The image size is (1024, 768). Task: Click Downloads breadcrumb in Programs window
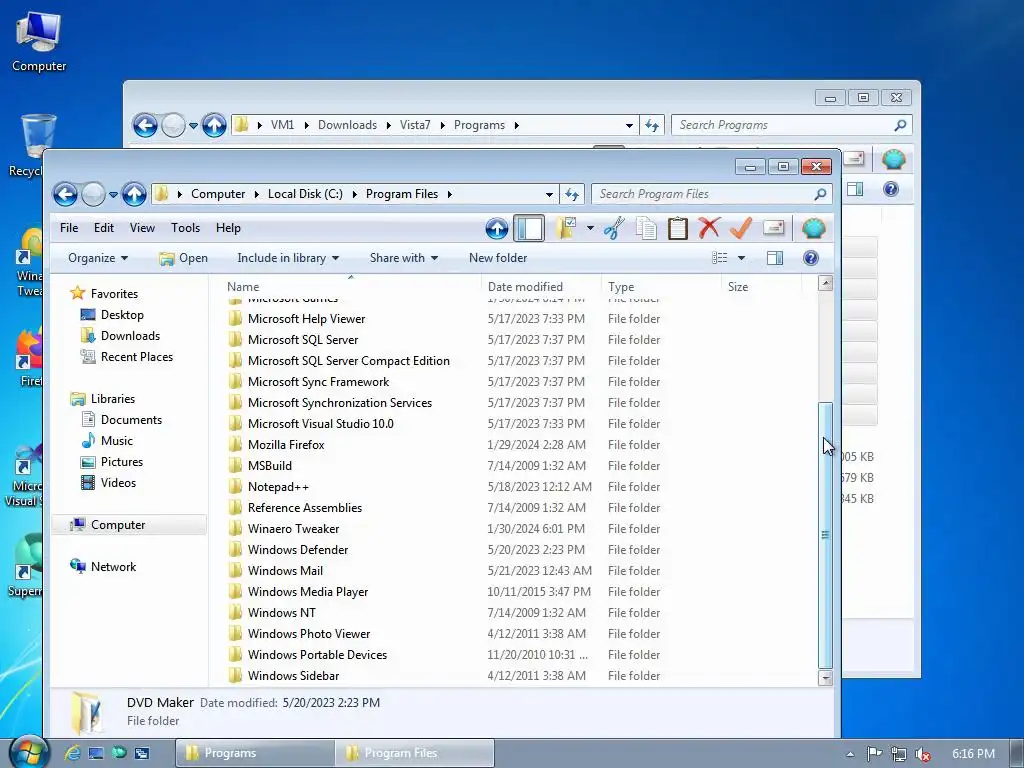tap(347, 125)
